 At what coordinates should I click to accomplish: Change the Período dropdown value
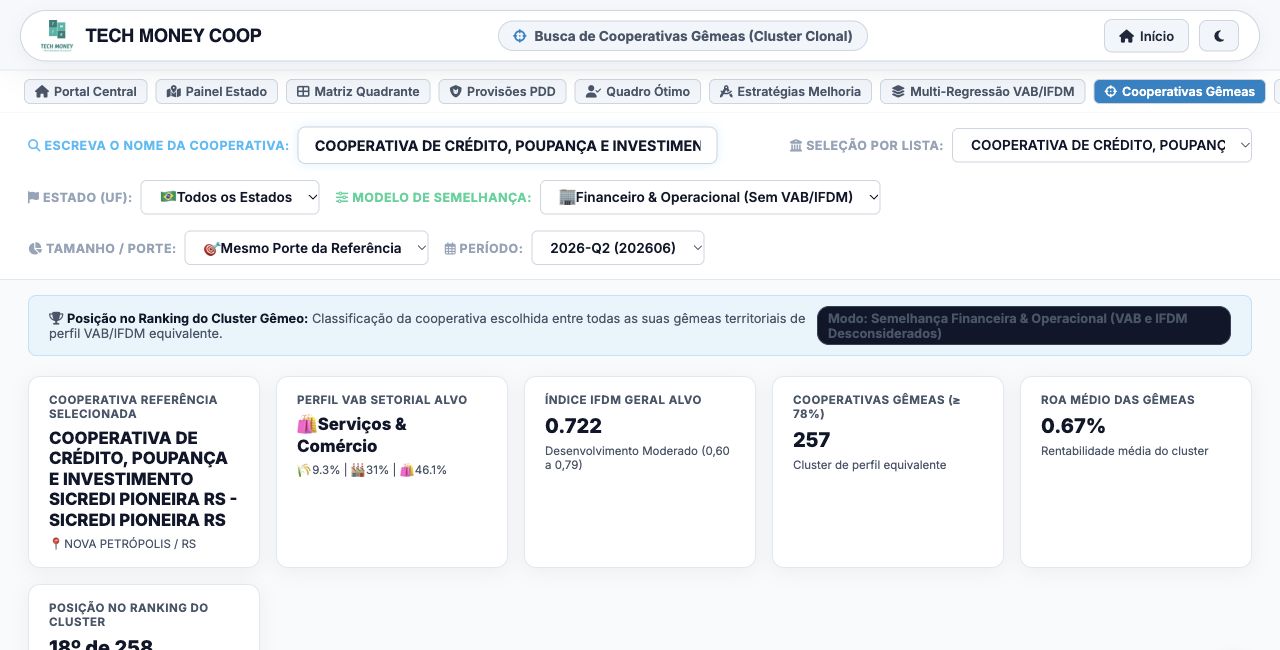tap(618, 248)
